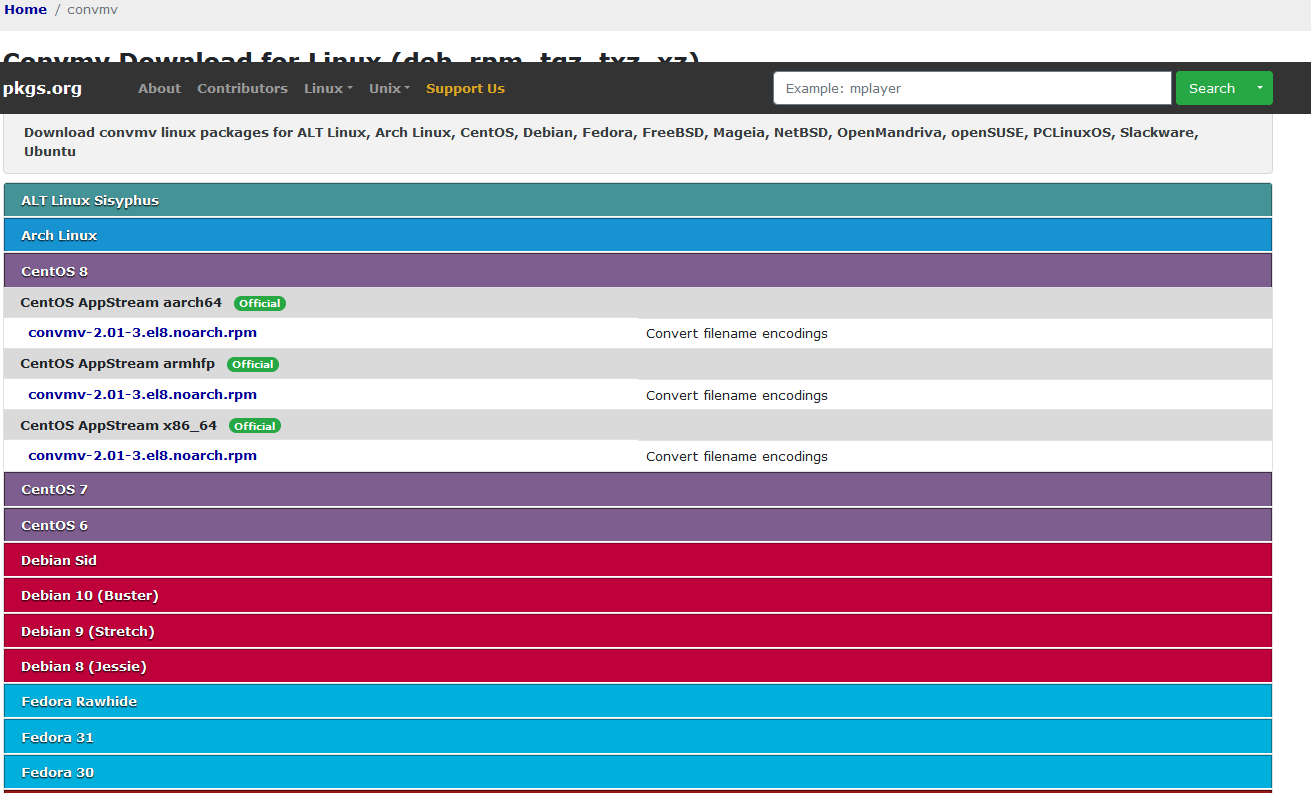1311x793 pixels.
Task: Focus the package search input field
Action: pos(972,88)
